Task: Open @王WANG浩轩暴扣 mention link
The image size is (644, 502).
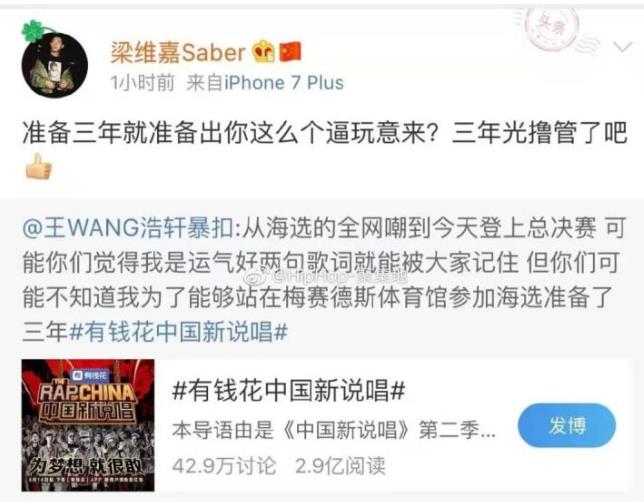Action: [x=128, y=228]
